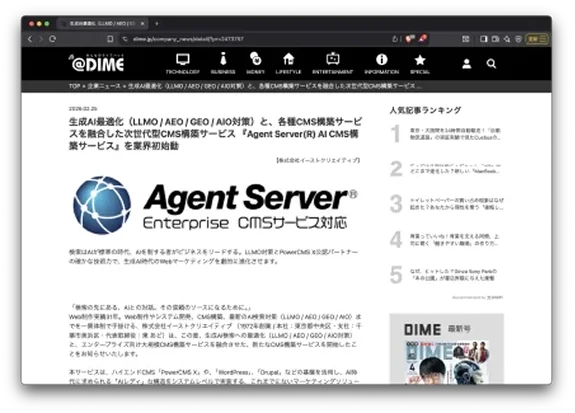Close the current browser tab
The image size is (575, 413).
coord(142,23)
